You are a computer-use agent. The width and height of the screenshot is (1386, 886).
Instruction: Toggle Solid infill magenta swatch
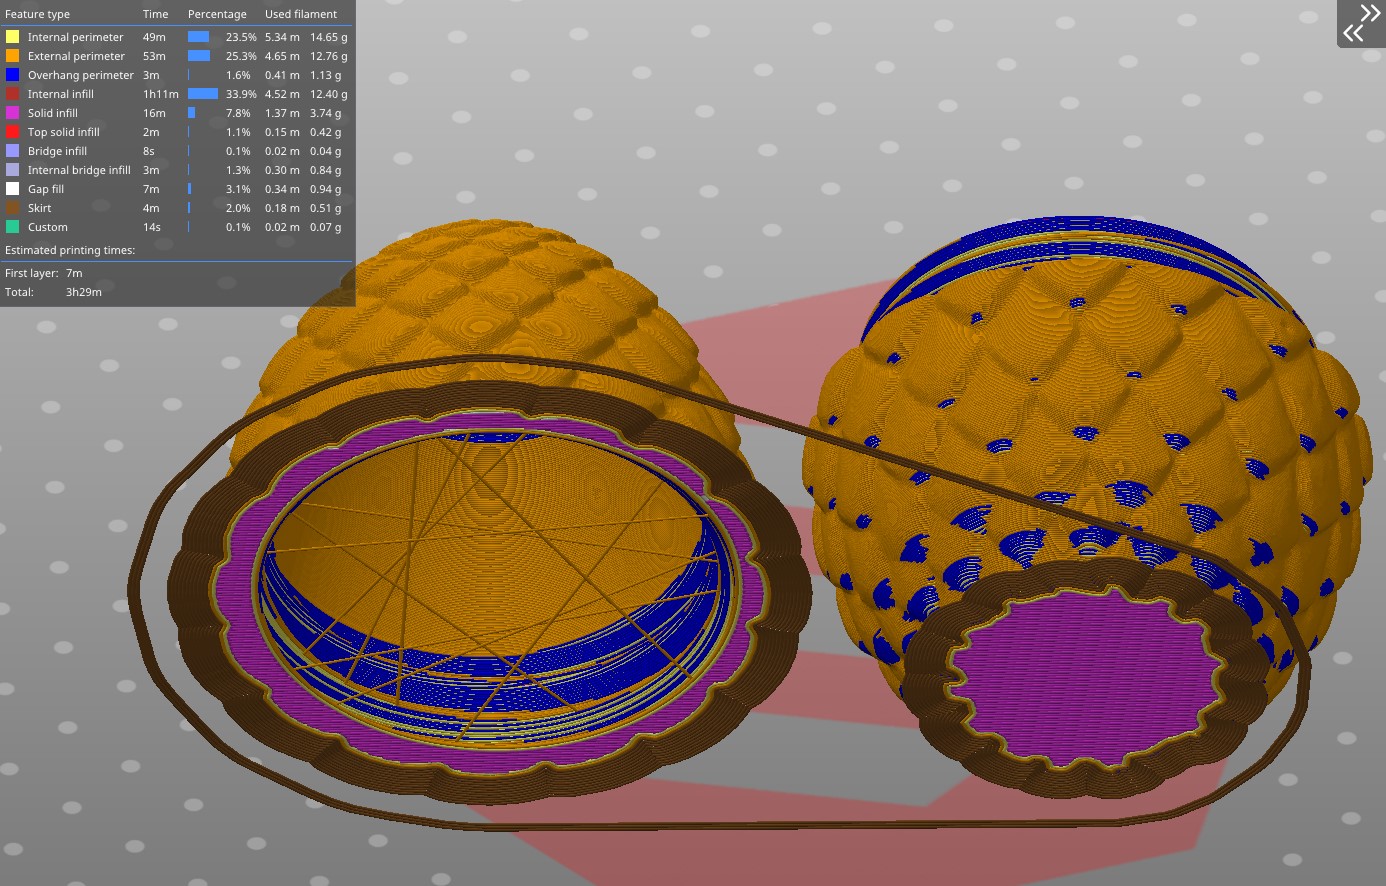12,113
